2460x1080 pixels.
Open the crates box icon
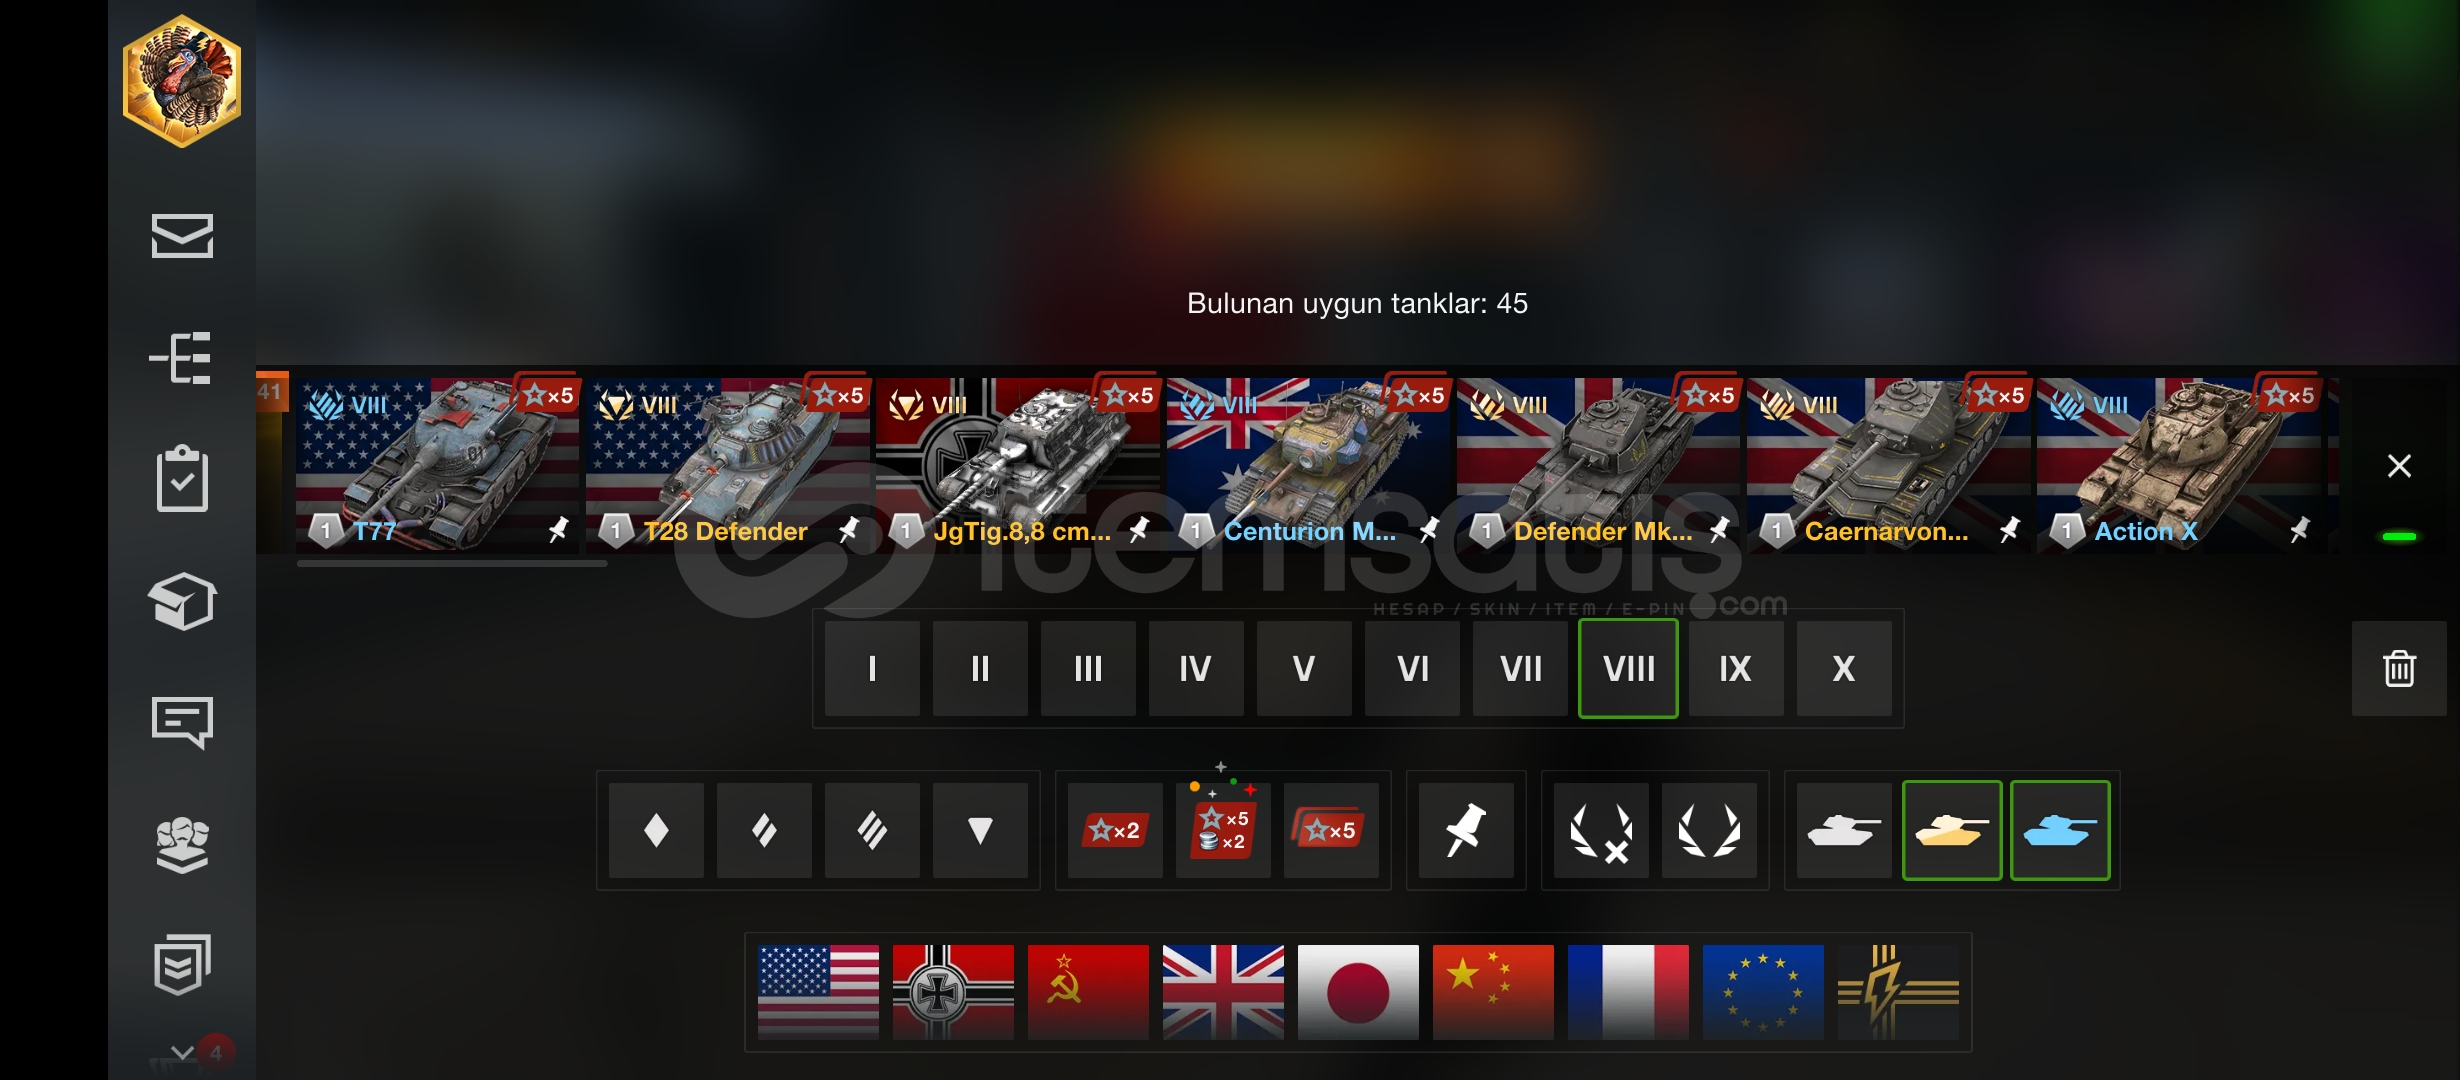click(x=182, y=601)
